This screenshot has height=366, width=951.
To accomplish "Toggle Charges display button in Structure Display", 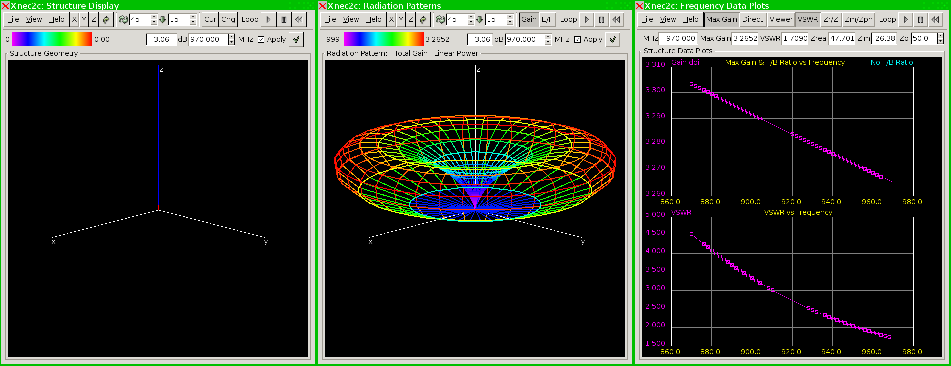I will pos(228,19).
